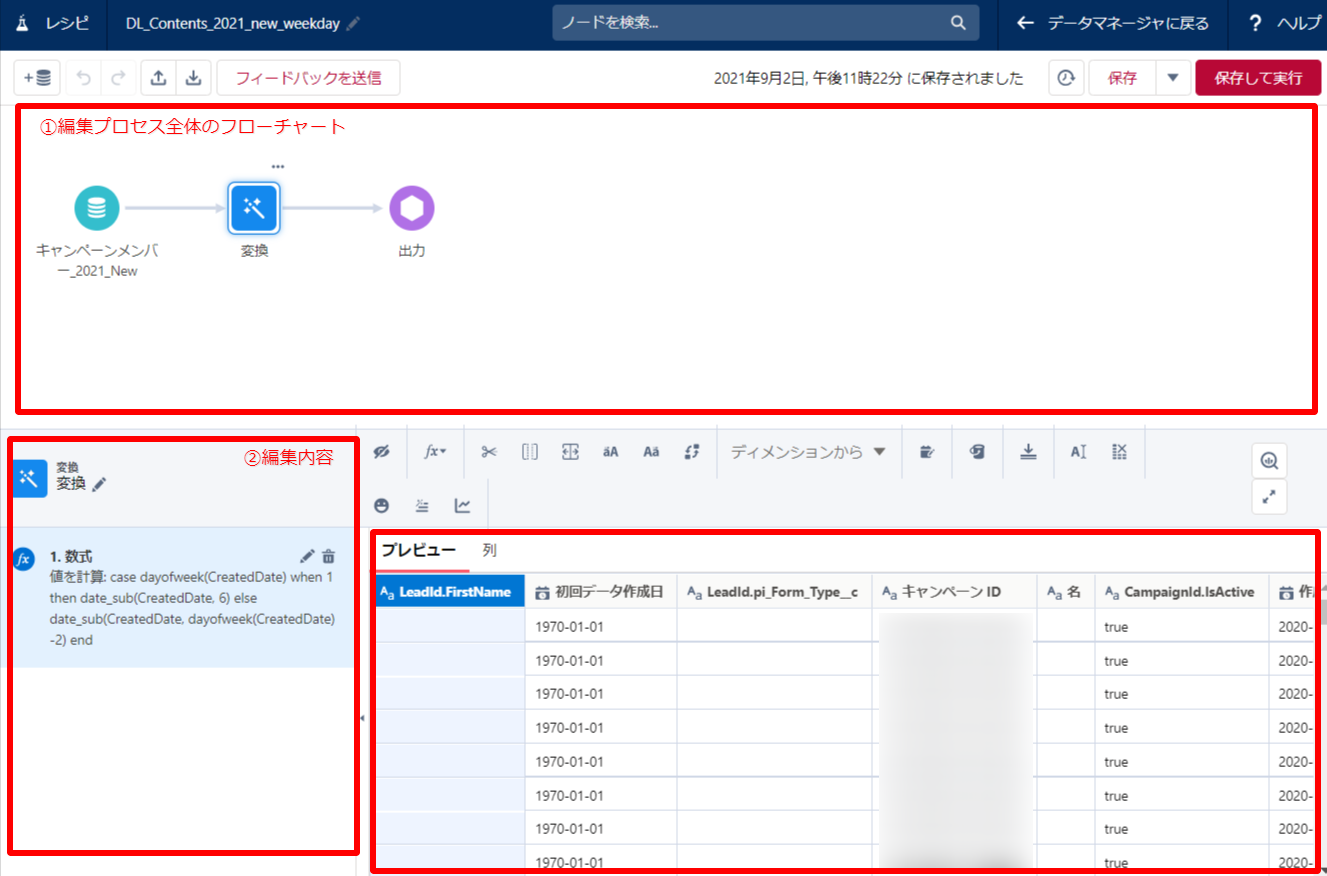Select the 変換 transform node

pyautogui.click(x=254, y=208)
